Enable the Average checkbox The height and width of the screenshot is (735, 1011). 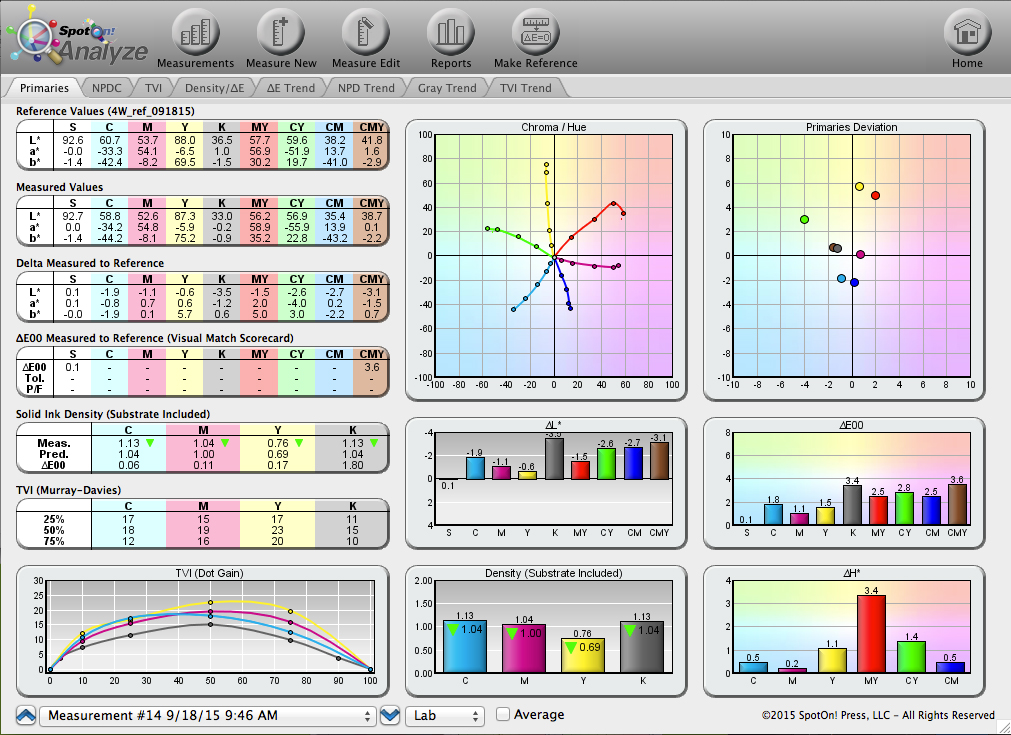pyautogui.click(x=503, y=715)
